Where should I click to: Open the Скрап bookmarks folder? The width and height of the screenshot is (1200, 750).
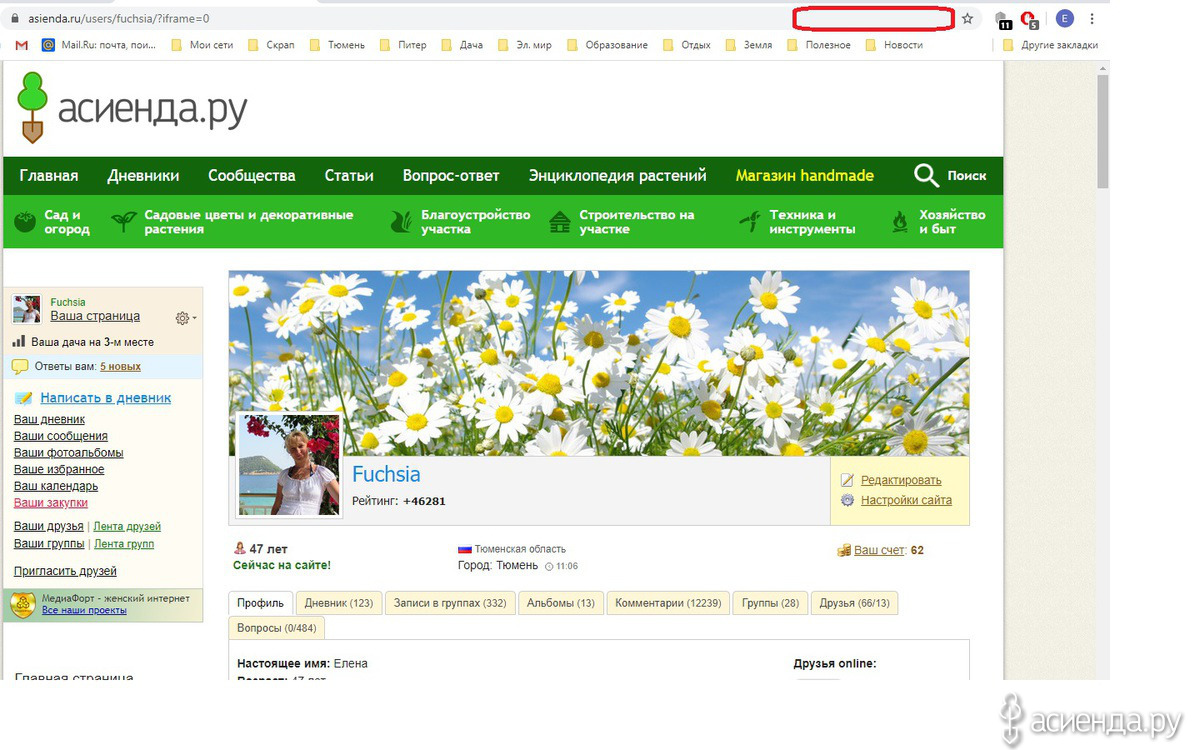click(x=271, y=45)
